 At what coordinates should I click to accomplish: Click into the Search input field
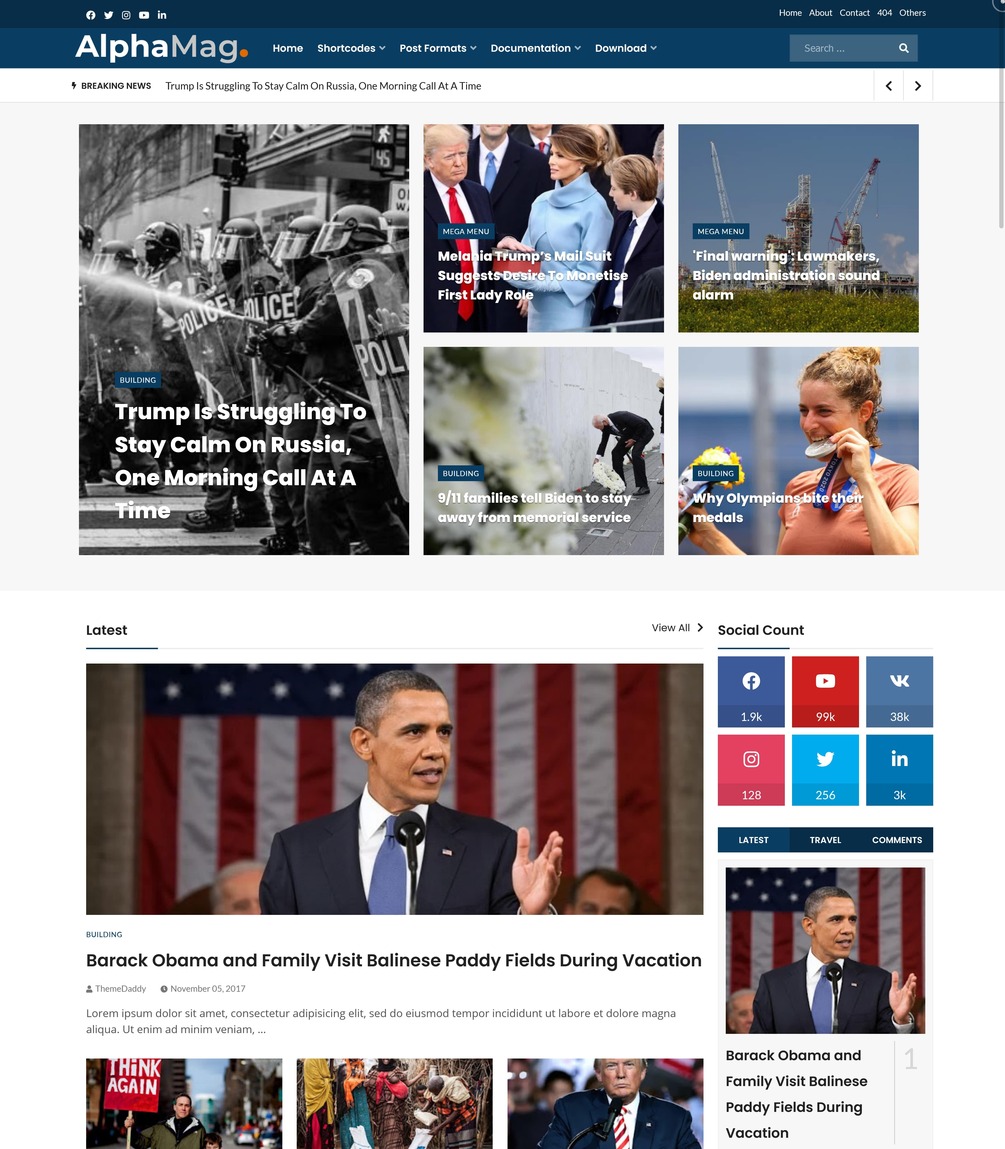click(x=843, y=48)
